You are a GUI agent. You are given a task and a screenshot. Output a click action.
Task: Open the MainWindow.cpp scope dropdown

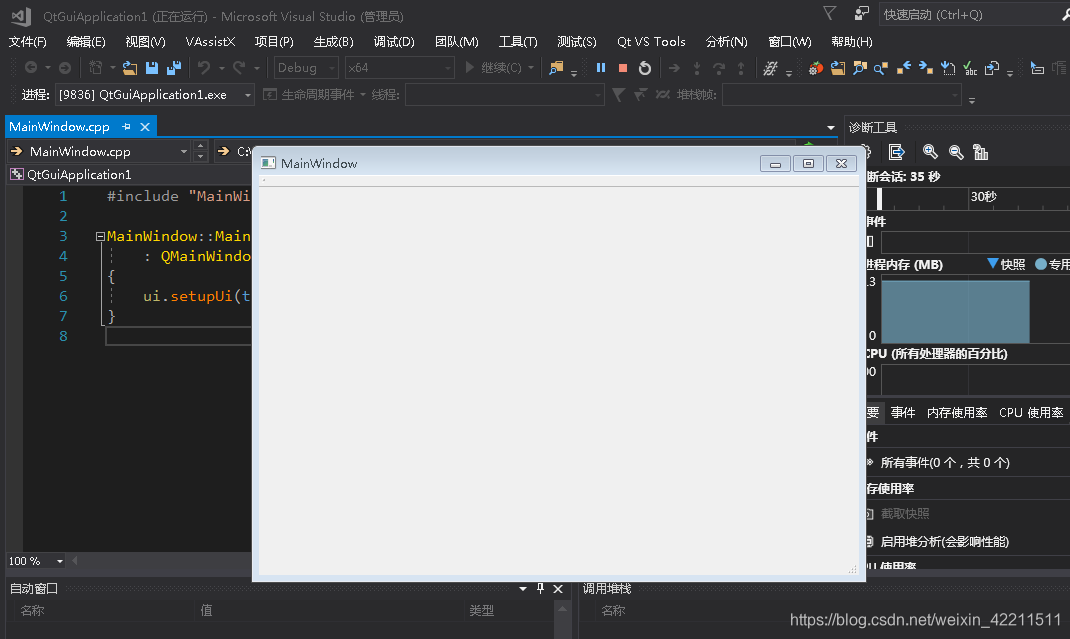pos(98,152)
